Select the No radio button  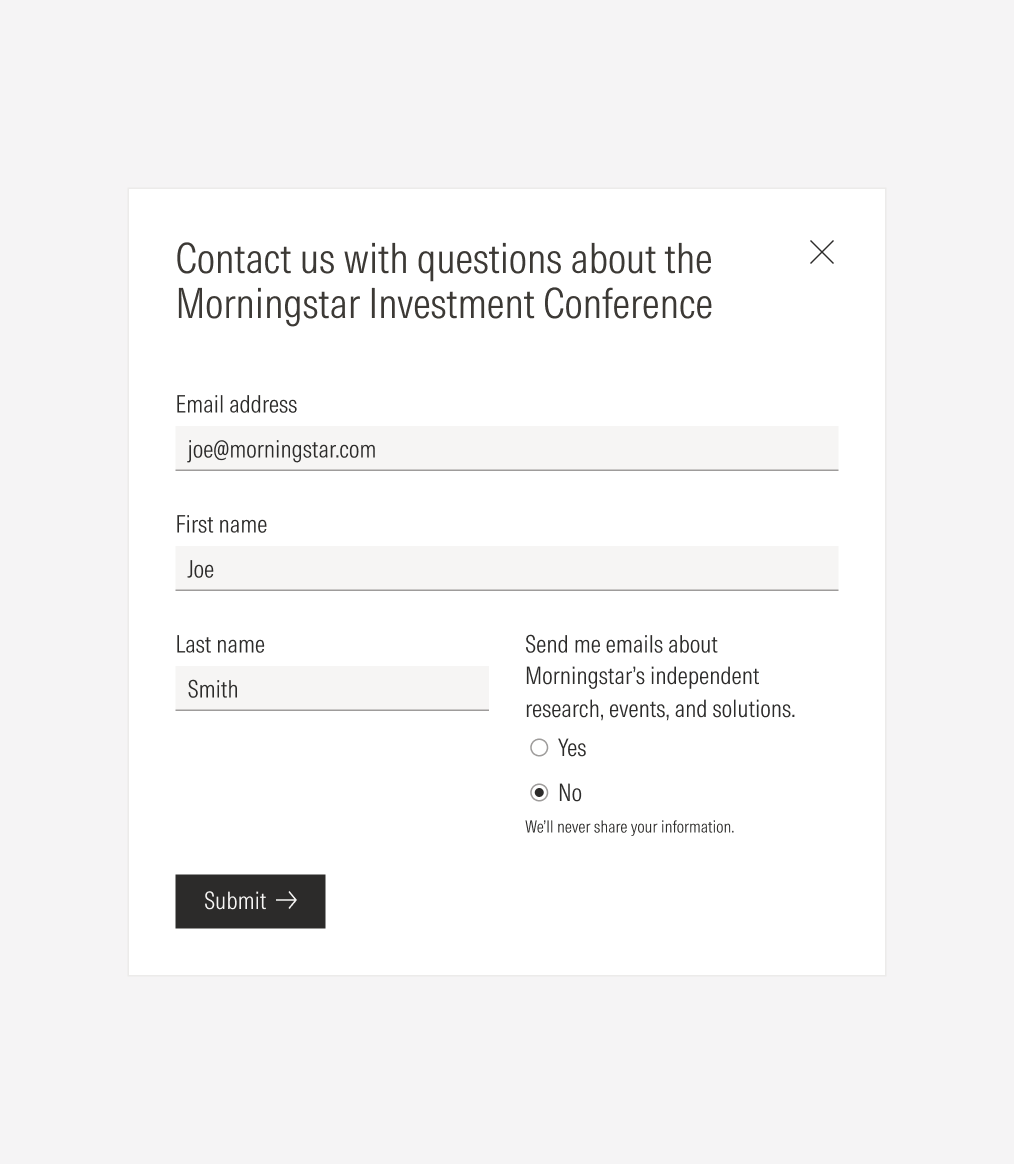[x=539, y=792]
